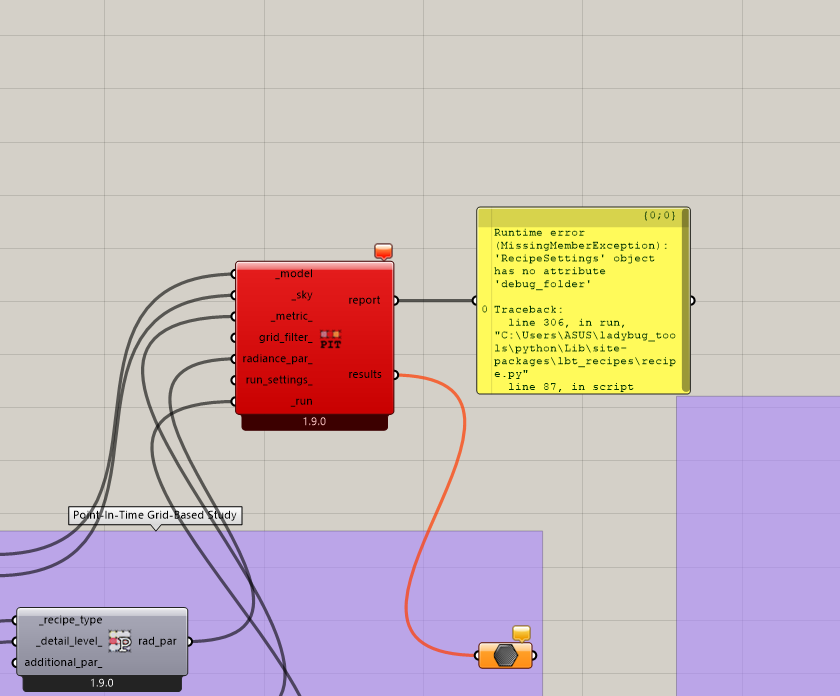The image size is (840, 696).
Task: Click the _run input on the red component
Action: click(300, 402)
